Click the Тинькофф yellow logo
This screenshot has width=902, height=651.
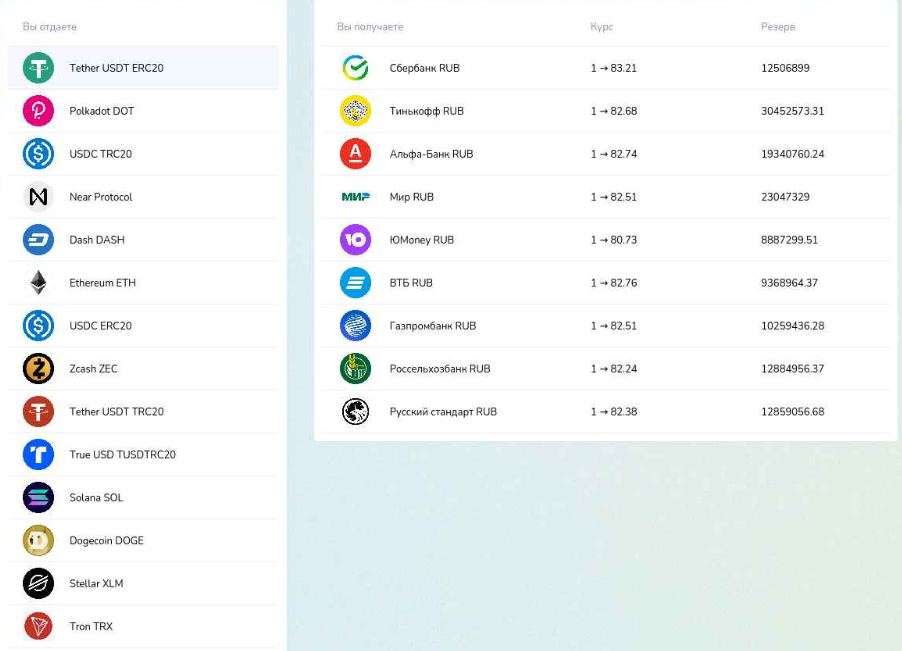point(356,111)
